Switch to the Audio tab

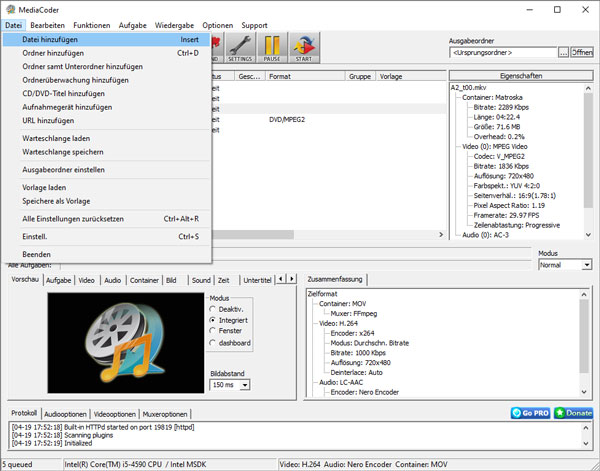click(112, 280)
